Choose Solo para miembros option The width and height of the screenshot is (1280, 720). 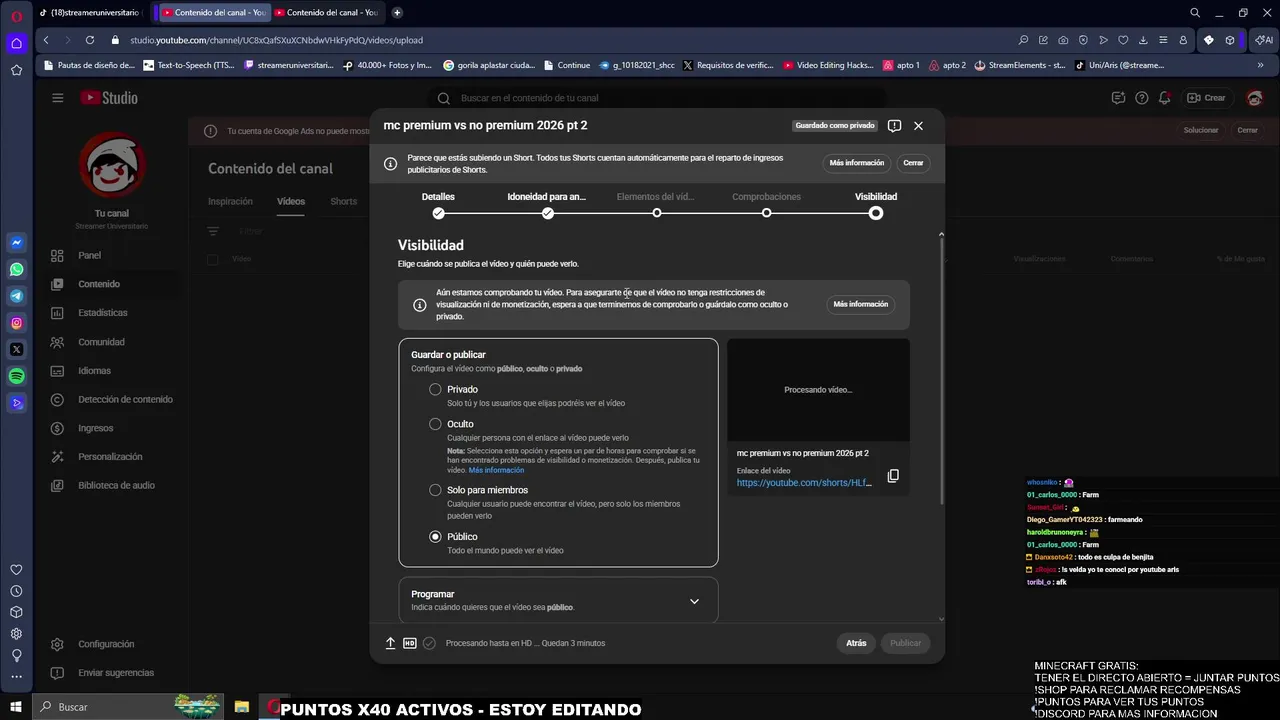click(x=435, y=490)
